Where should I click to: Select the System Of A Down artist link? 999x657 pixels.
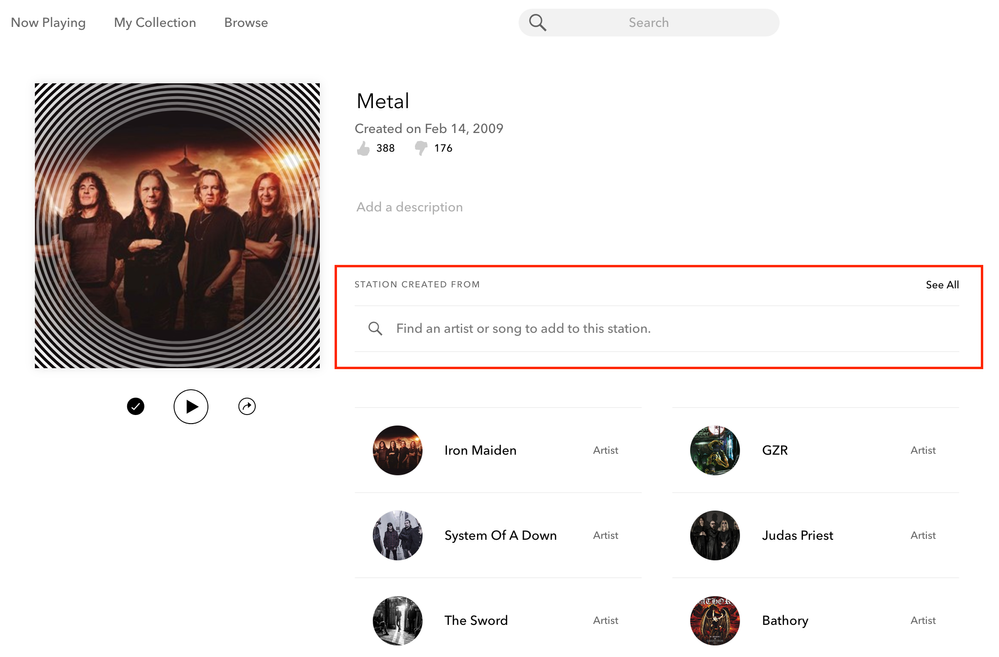(x=500, y=536)
